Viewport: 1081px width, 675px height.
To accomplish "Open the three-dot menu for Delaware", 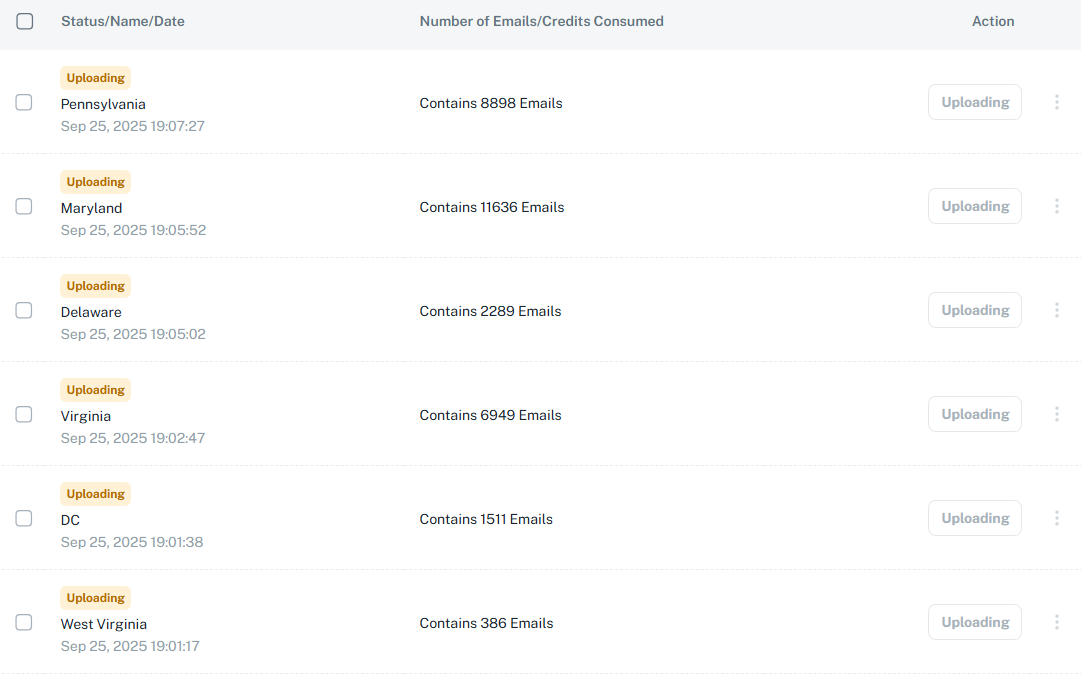I will point(1057,310).
